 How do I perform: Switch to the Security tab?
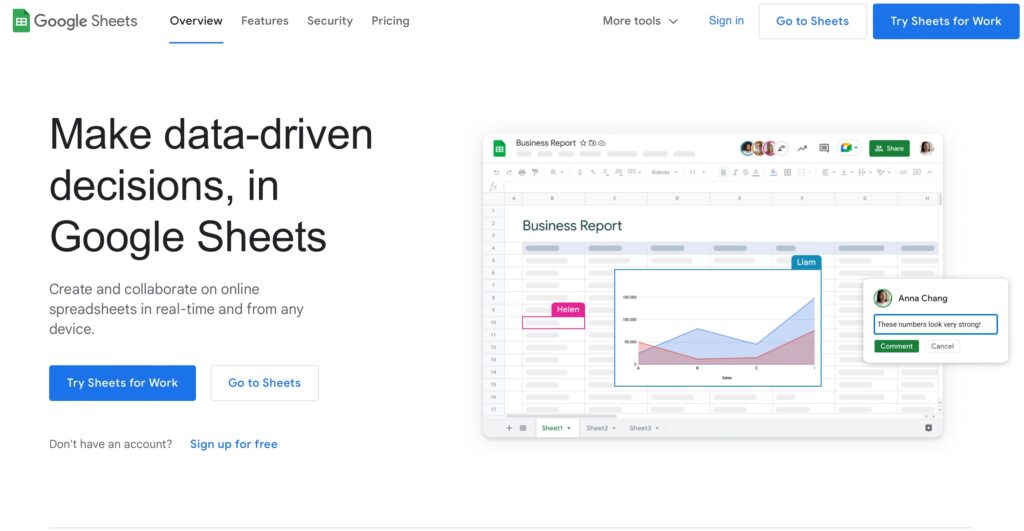[330, 21]
